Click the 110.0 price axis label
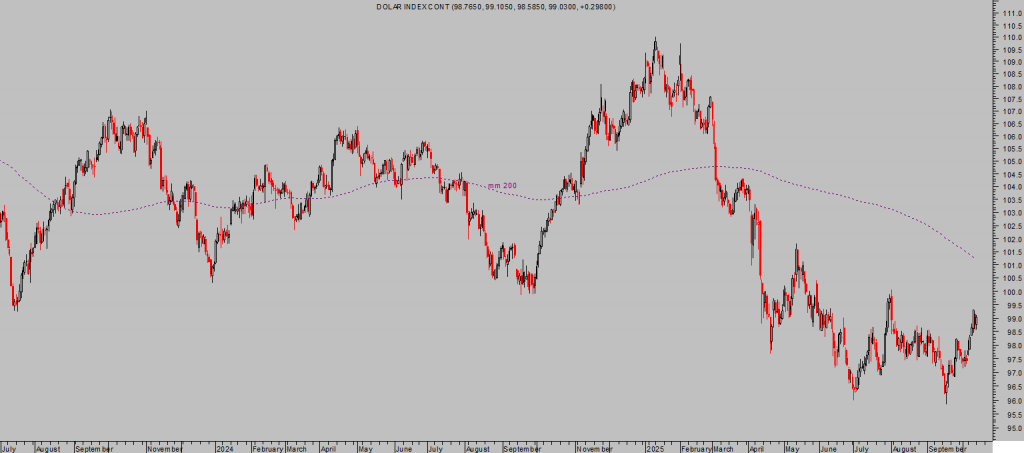Screen dimensions: 1024x453 1010,37
